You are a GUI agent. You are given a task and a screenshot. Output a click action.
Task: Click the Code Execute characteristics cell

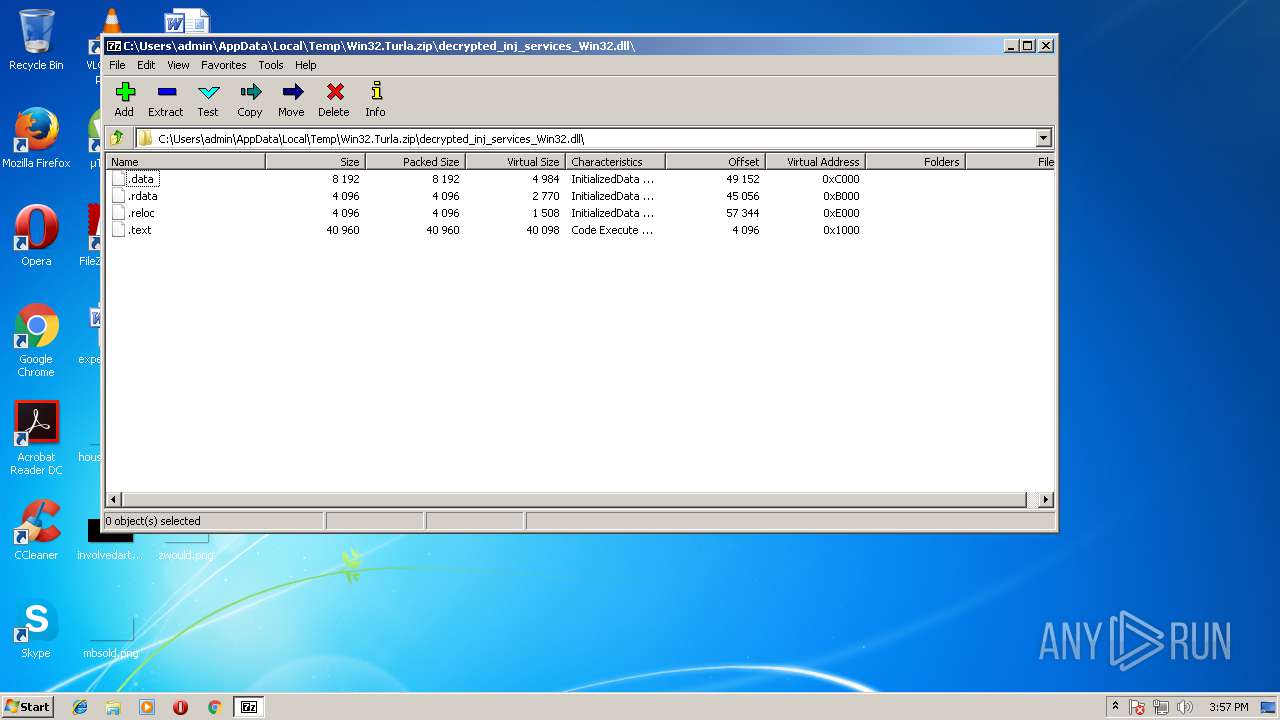click(612, 230)
